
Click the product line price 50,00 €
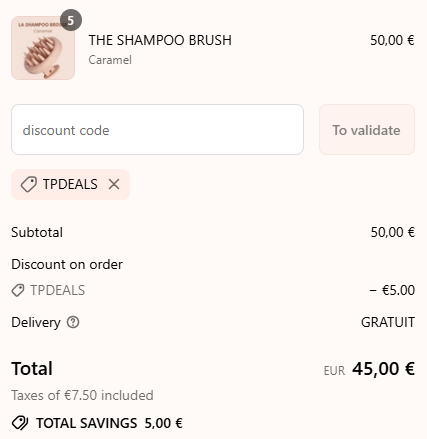click(392, 40)
